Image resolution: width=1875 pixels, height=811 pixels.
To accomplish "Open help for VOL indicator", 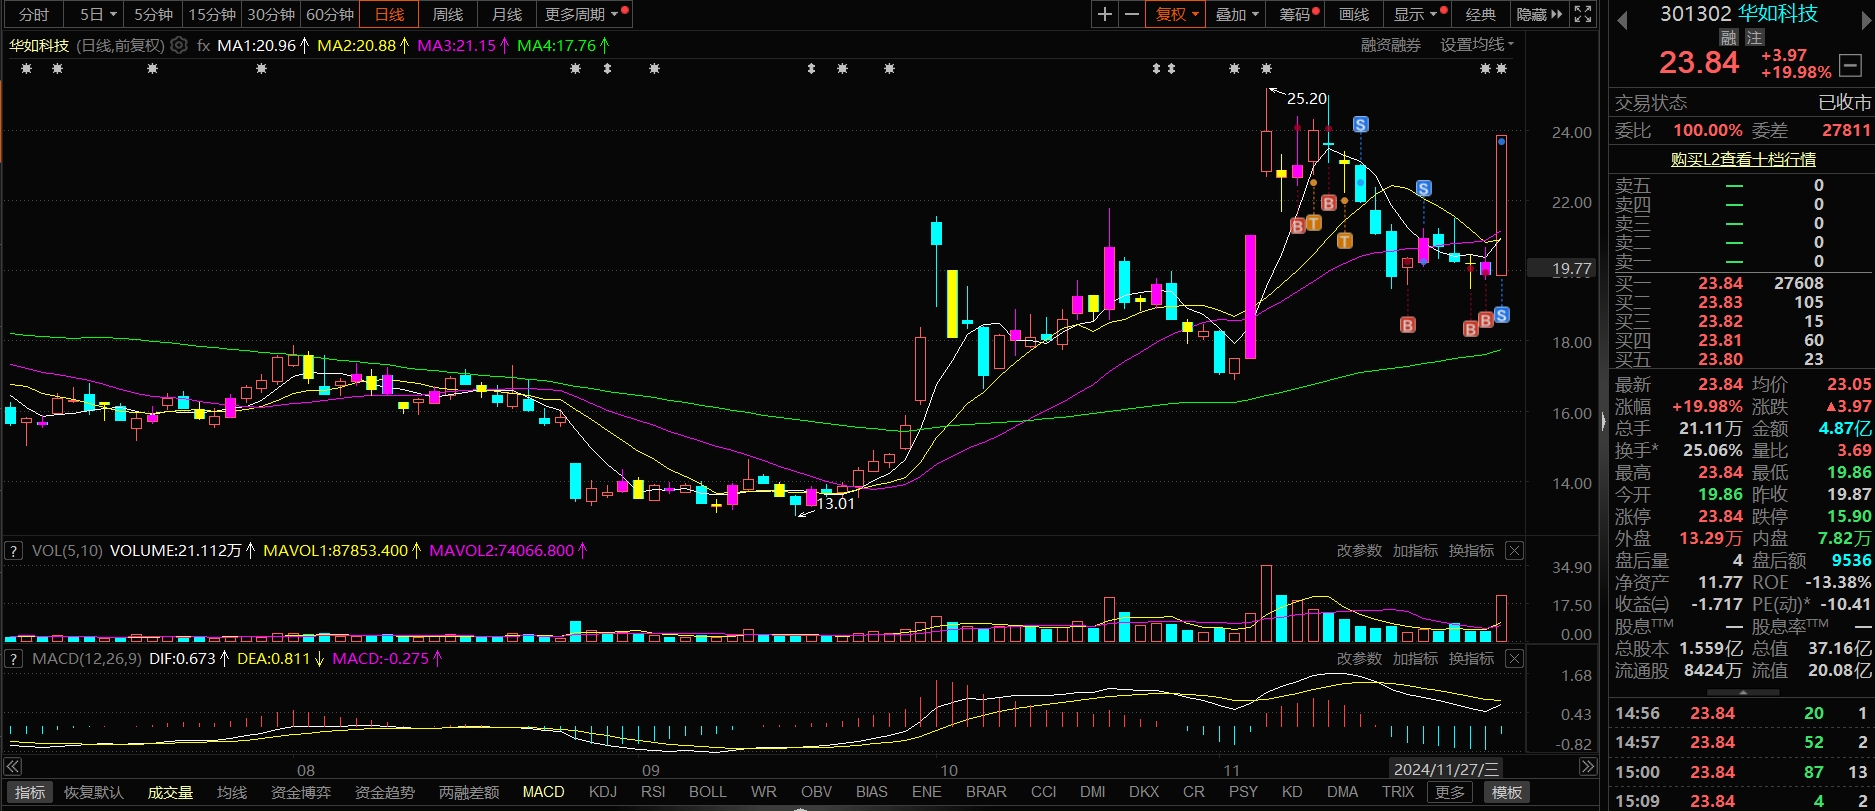I will pyautogui.click(x=14, y=551).
